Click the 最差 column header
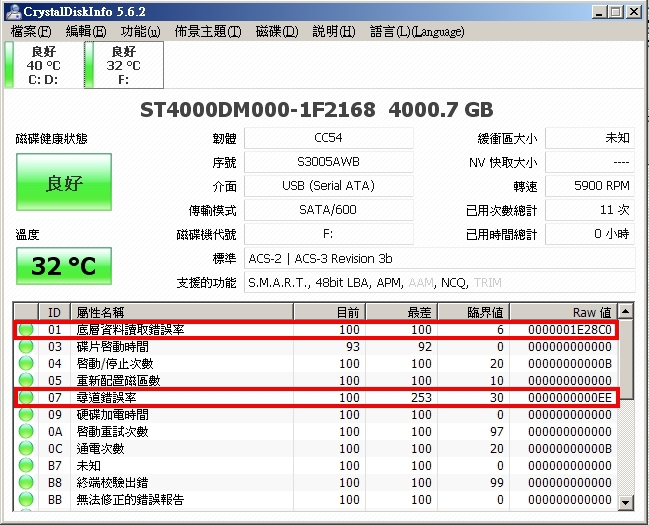 (x=401, y=312)
